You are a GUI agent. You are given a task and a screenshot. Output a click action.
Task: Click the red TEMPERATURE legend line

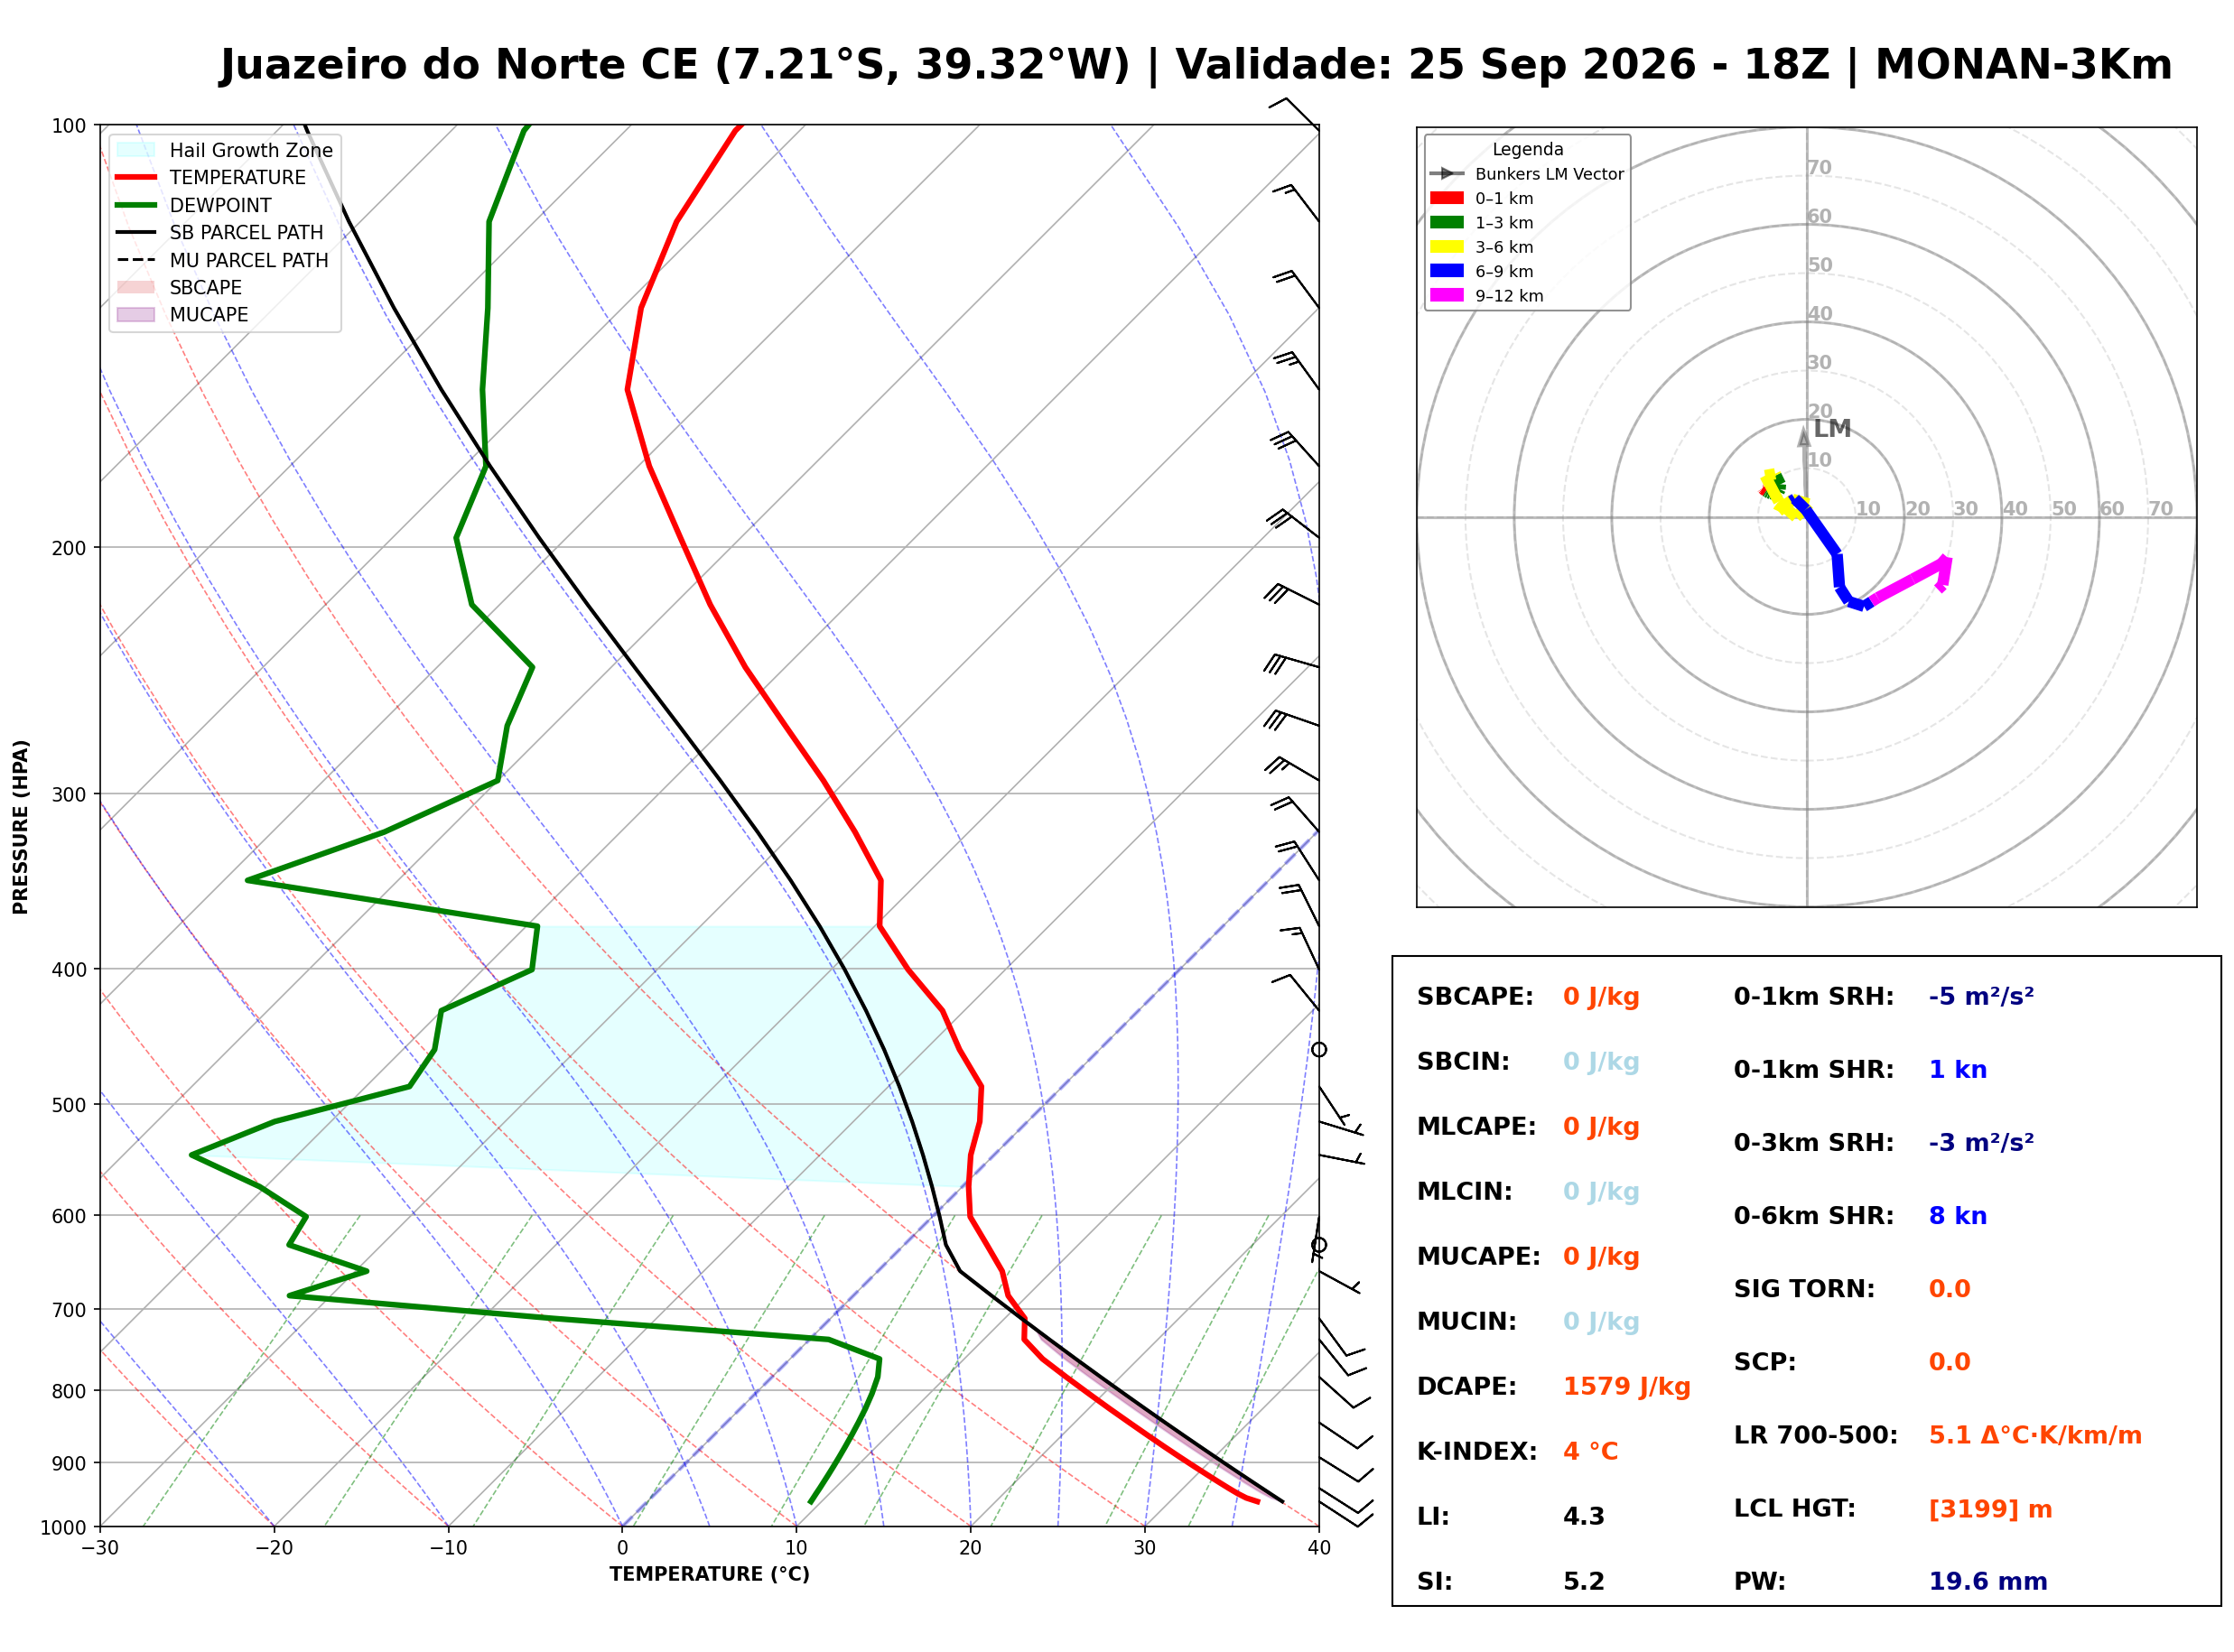click(x=136, y=177)
